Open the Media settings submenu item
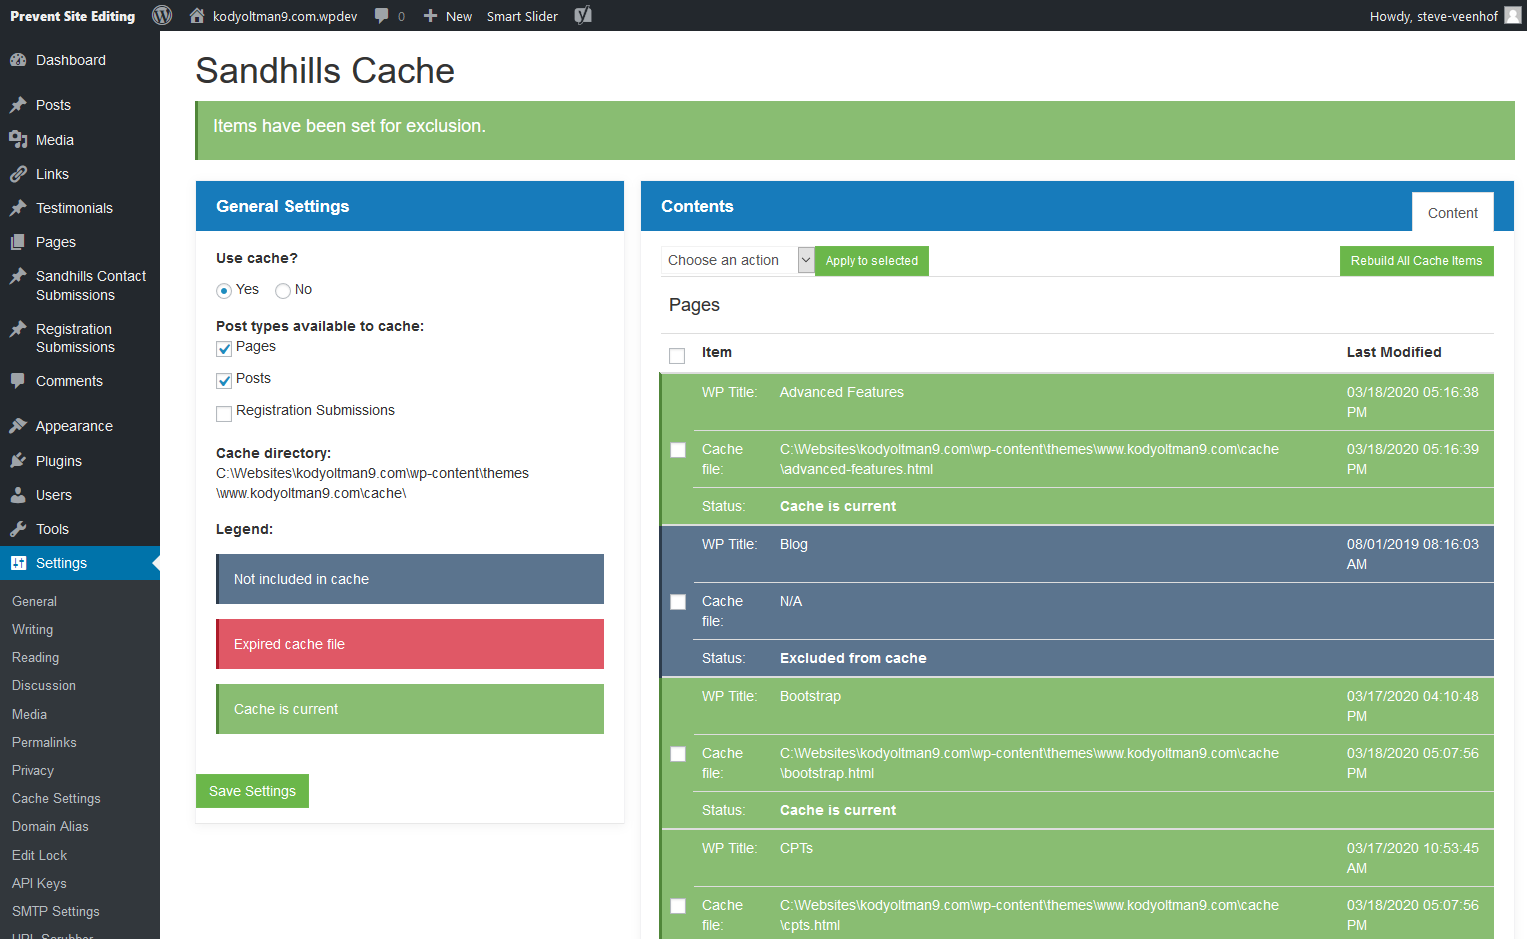This screenshot has height=939, width=1527. click(x=29, y=714)
